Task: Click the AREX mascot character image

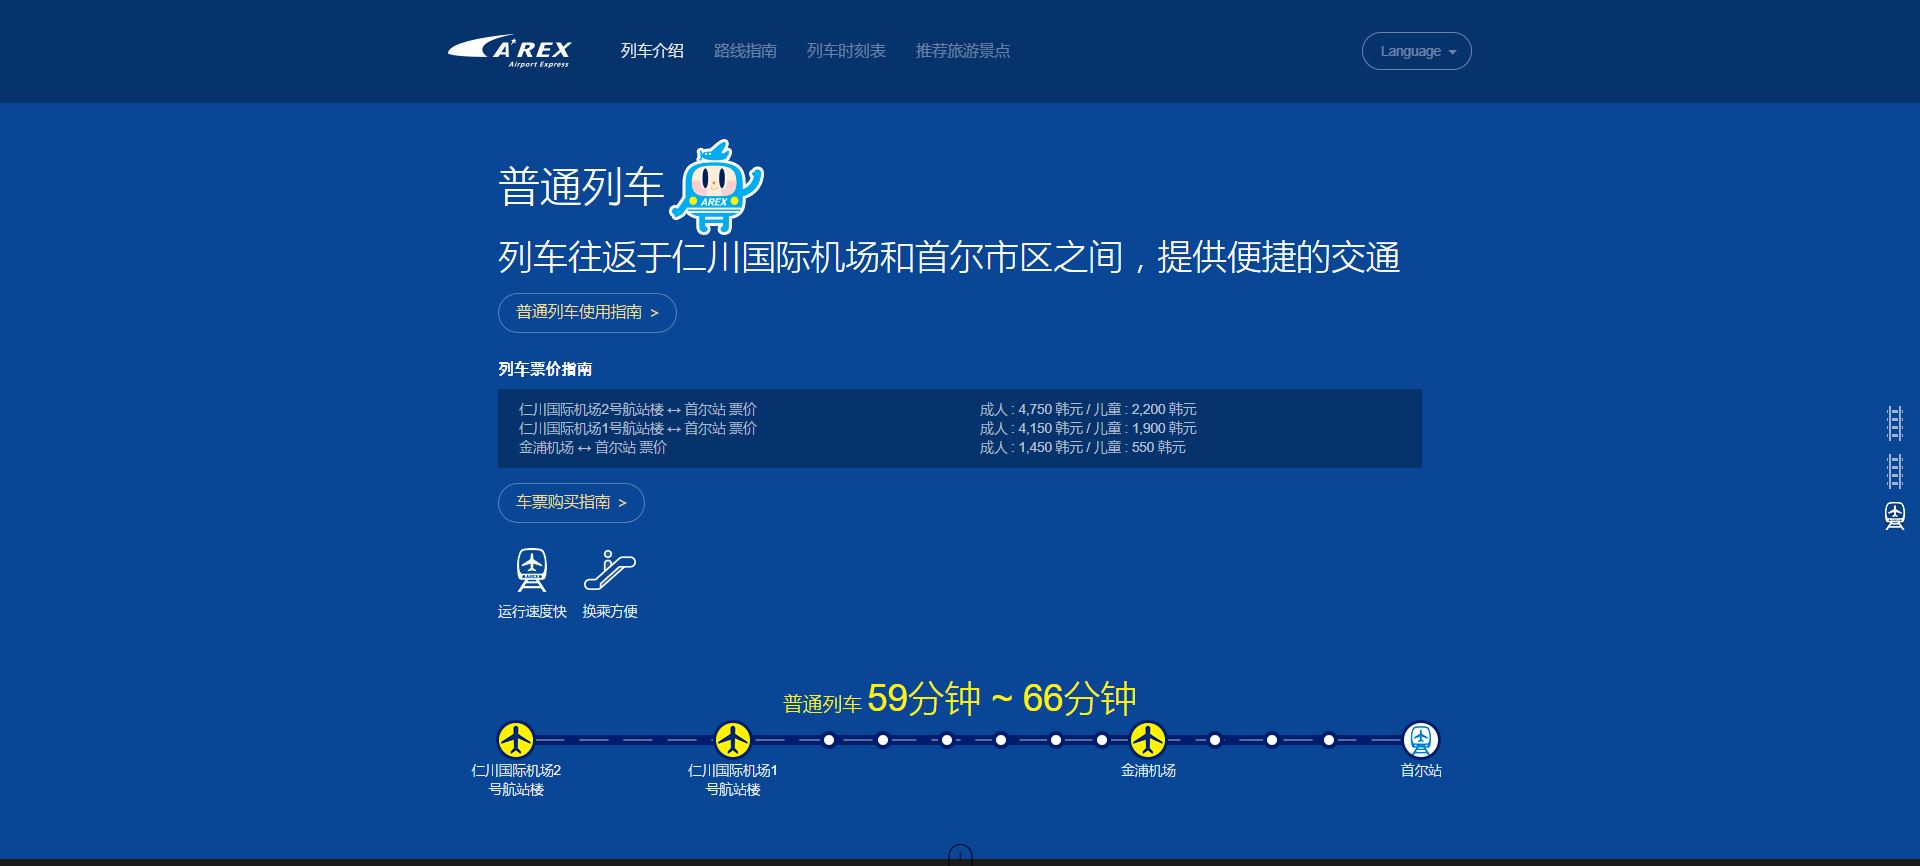Action: pos(716,186)
